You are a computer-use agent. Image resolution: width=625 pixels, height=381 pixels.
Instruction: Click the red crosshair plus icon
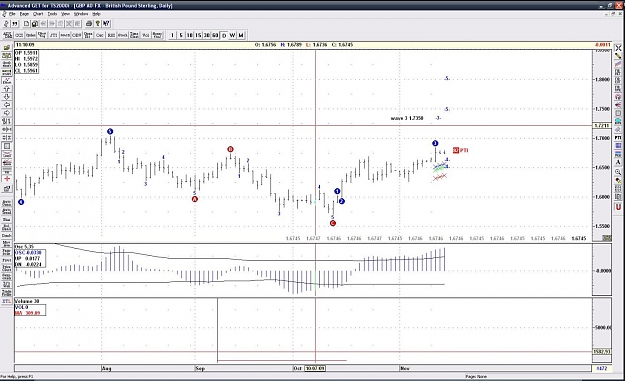coord(7,179)
